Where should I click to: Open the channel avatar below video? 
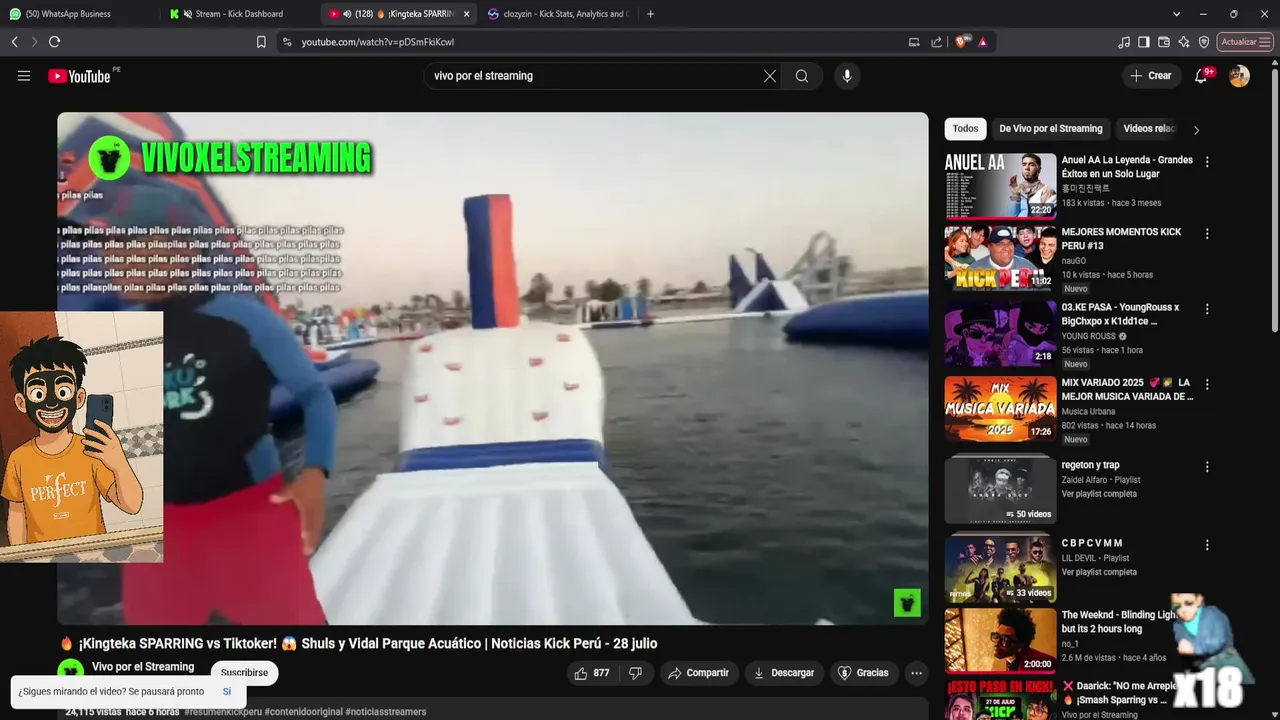pos(70,672)
